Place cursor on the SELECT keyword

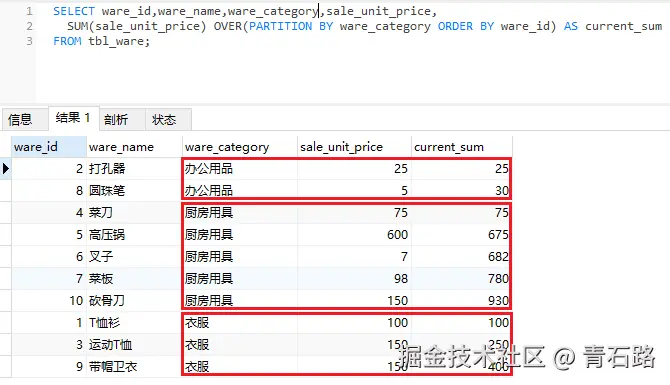point(74,11)
